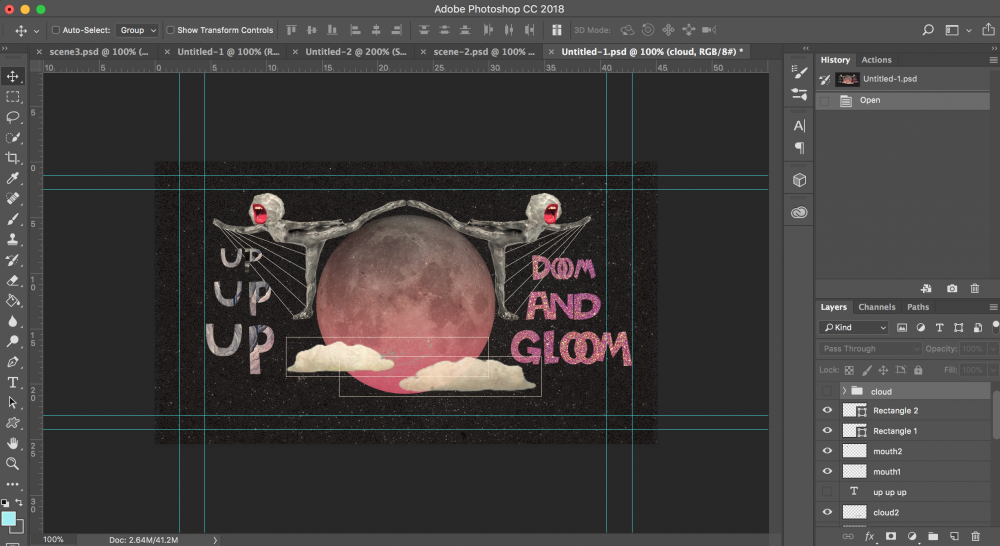Viewport: 1000px width, 546px height.
Task: Select the Rectangular Marquee tool
Action: point(12,97)
